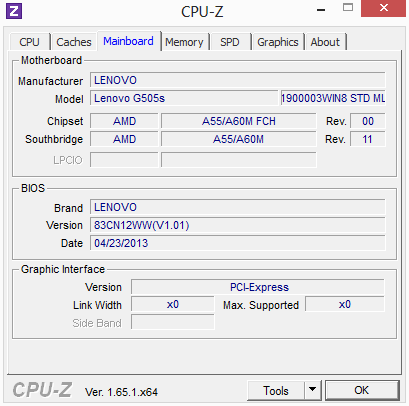Click the BIOS Brand LENOVO field

[238, 207]
